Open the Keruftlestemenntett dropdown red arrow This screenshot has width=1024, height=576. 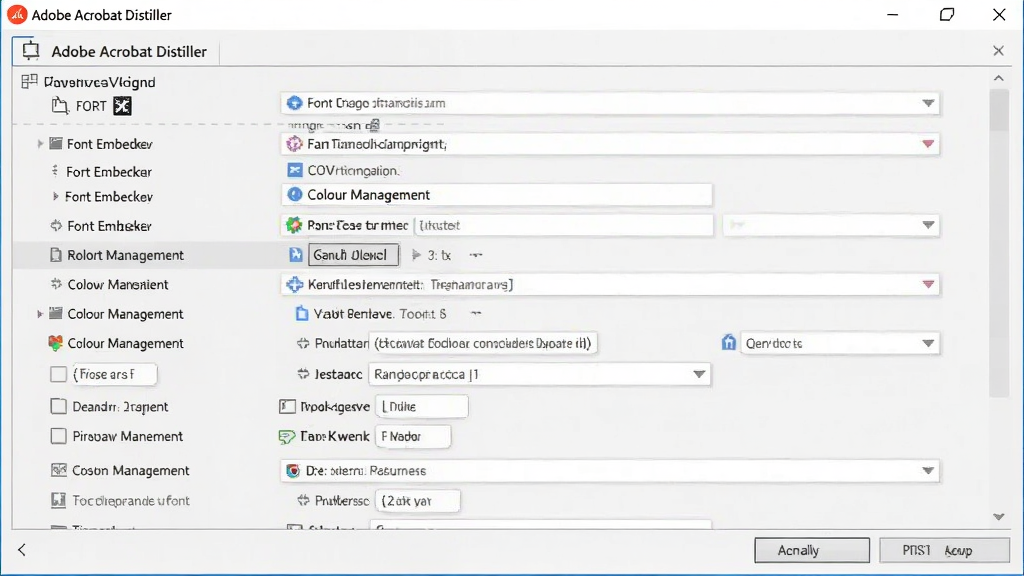pyautogui.click(x=927, y=284)
